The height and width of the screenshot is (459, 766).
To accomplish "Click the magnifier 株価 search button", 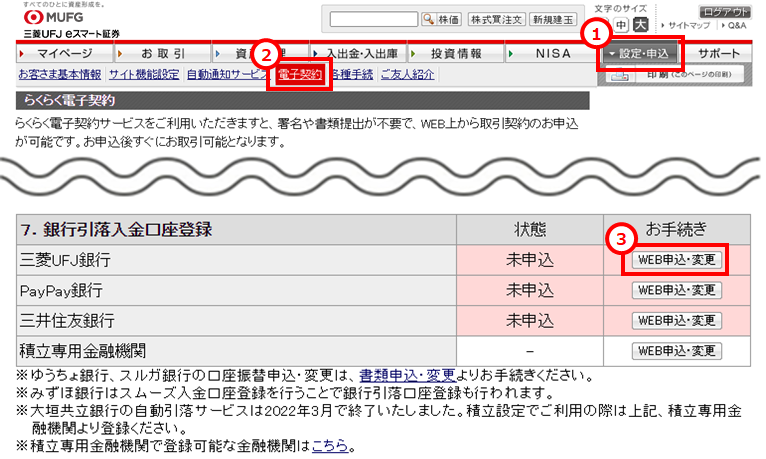I will 442,20.
